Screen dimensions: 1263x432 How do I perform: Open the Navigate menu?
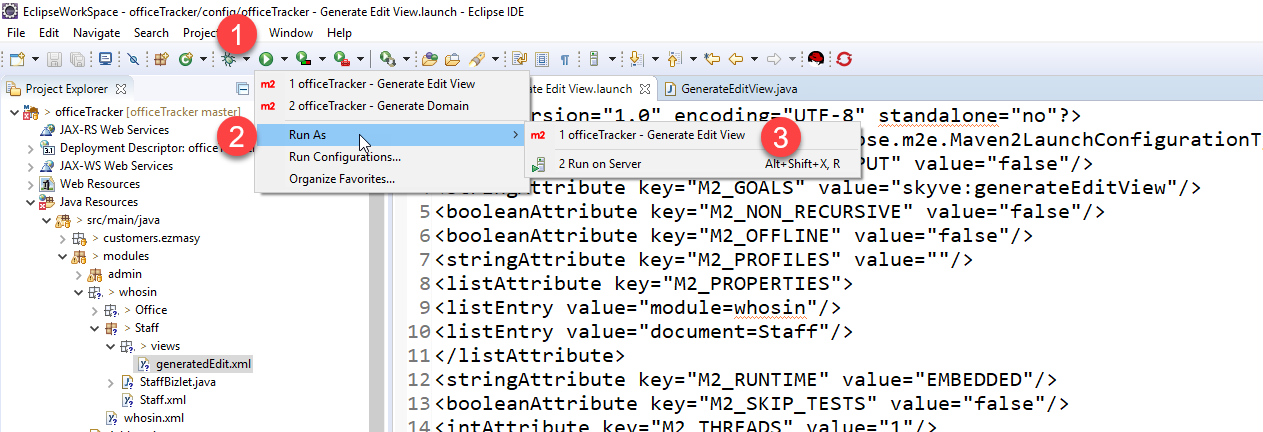point(96,33)
